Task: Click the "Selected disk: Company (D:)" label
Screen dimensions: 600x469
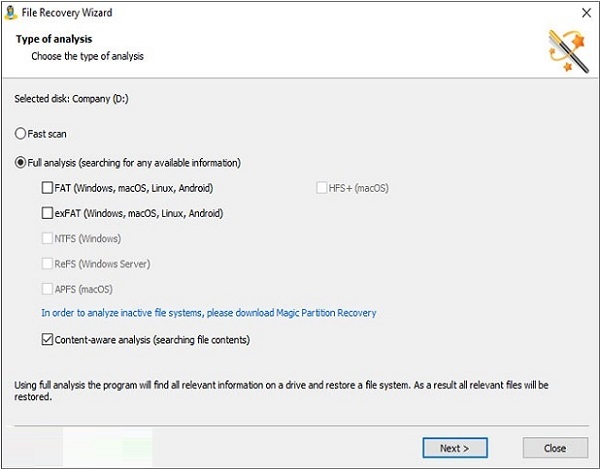Action: [71, 99]
